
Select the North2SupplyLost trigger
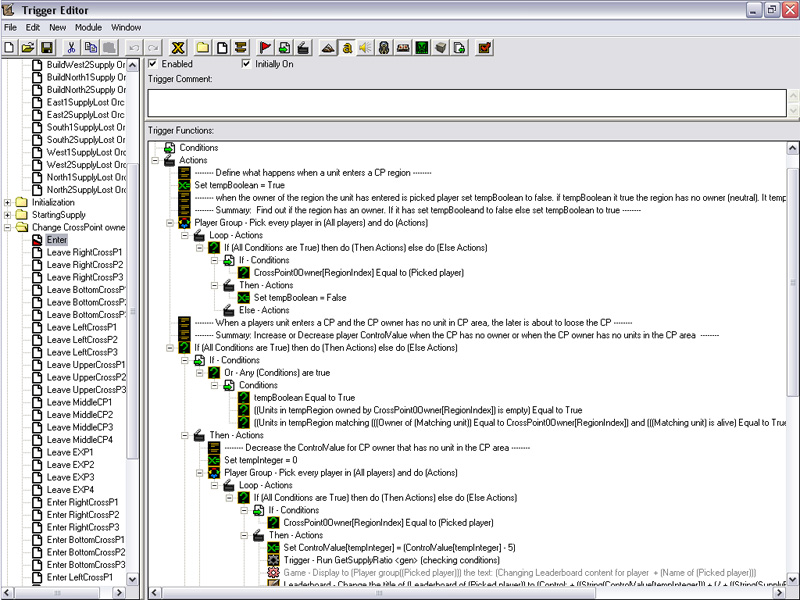[x=86, y=190]
